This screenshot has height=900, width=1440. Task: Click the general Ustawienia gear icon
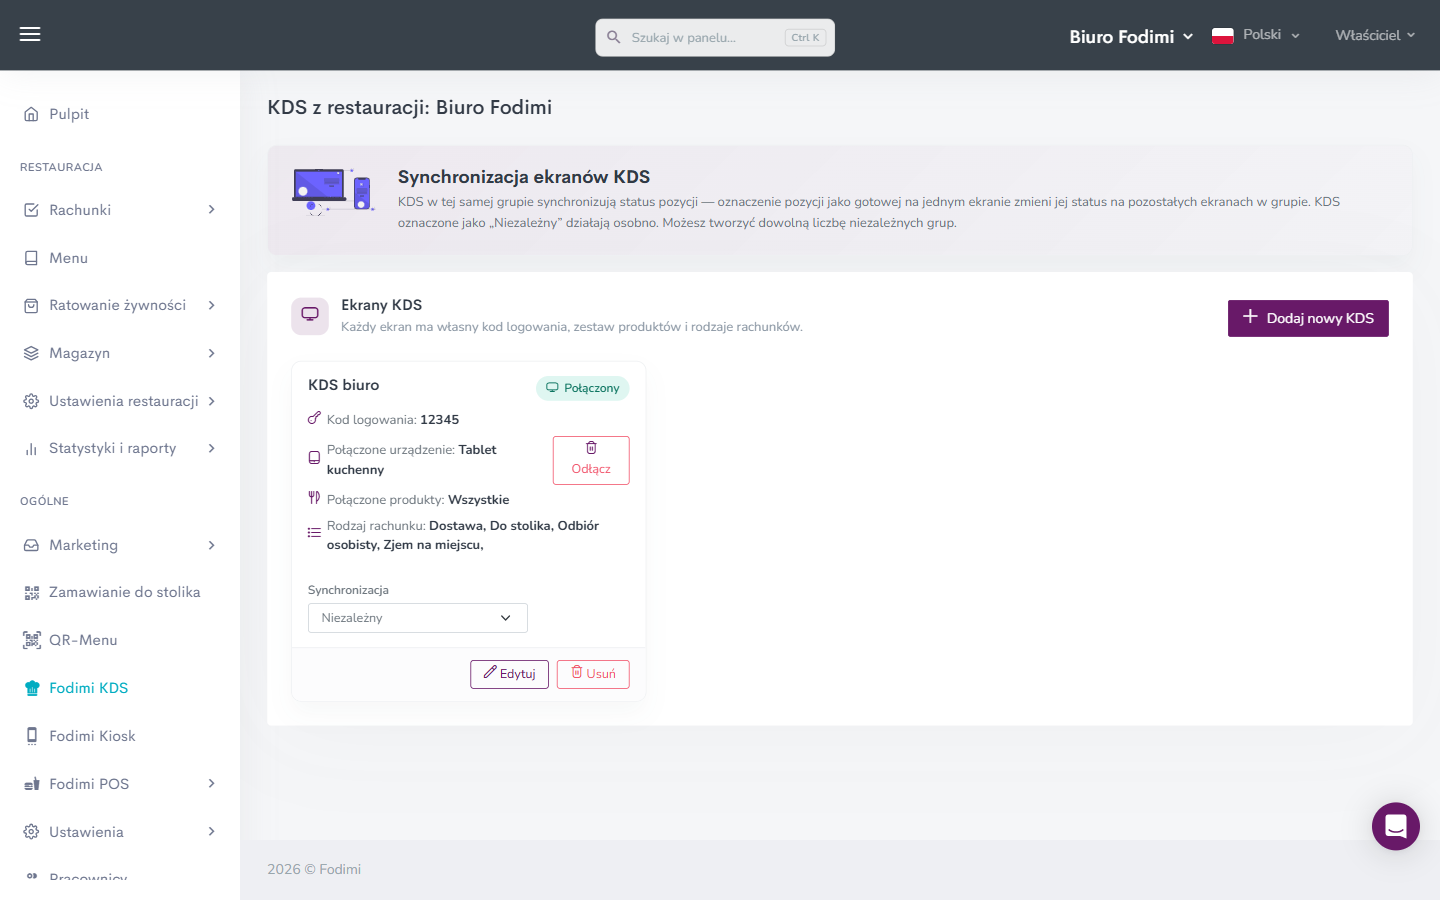31,832
